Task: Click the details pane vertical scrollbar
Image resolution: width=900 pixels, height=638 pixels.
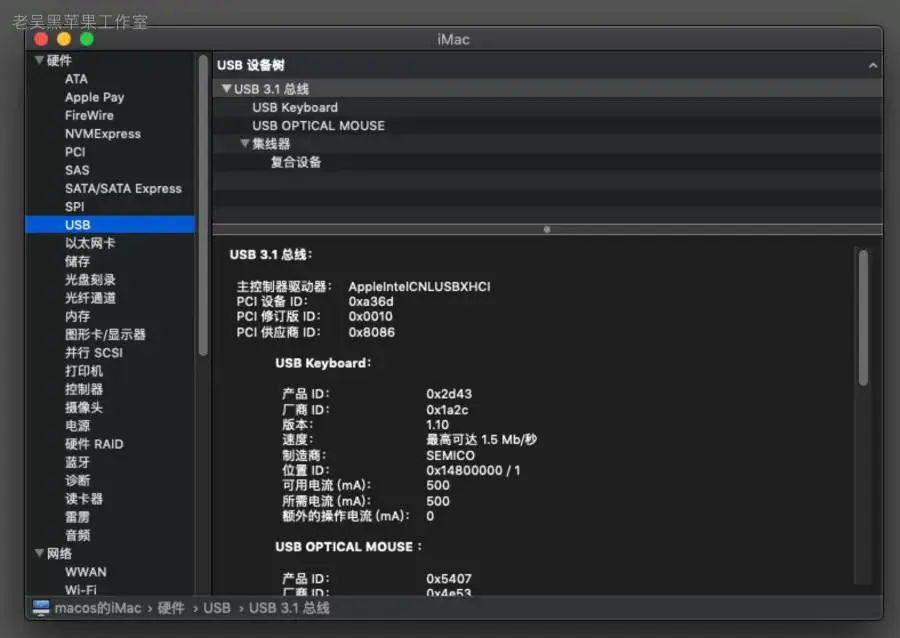Action: click(863, 318)
